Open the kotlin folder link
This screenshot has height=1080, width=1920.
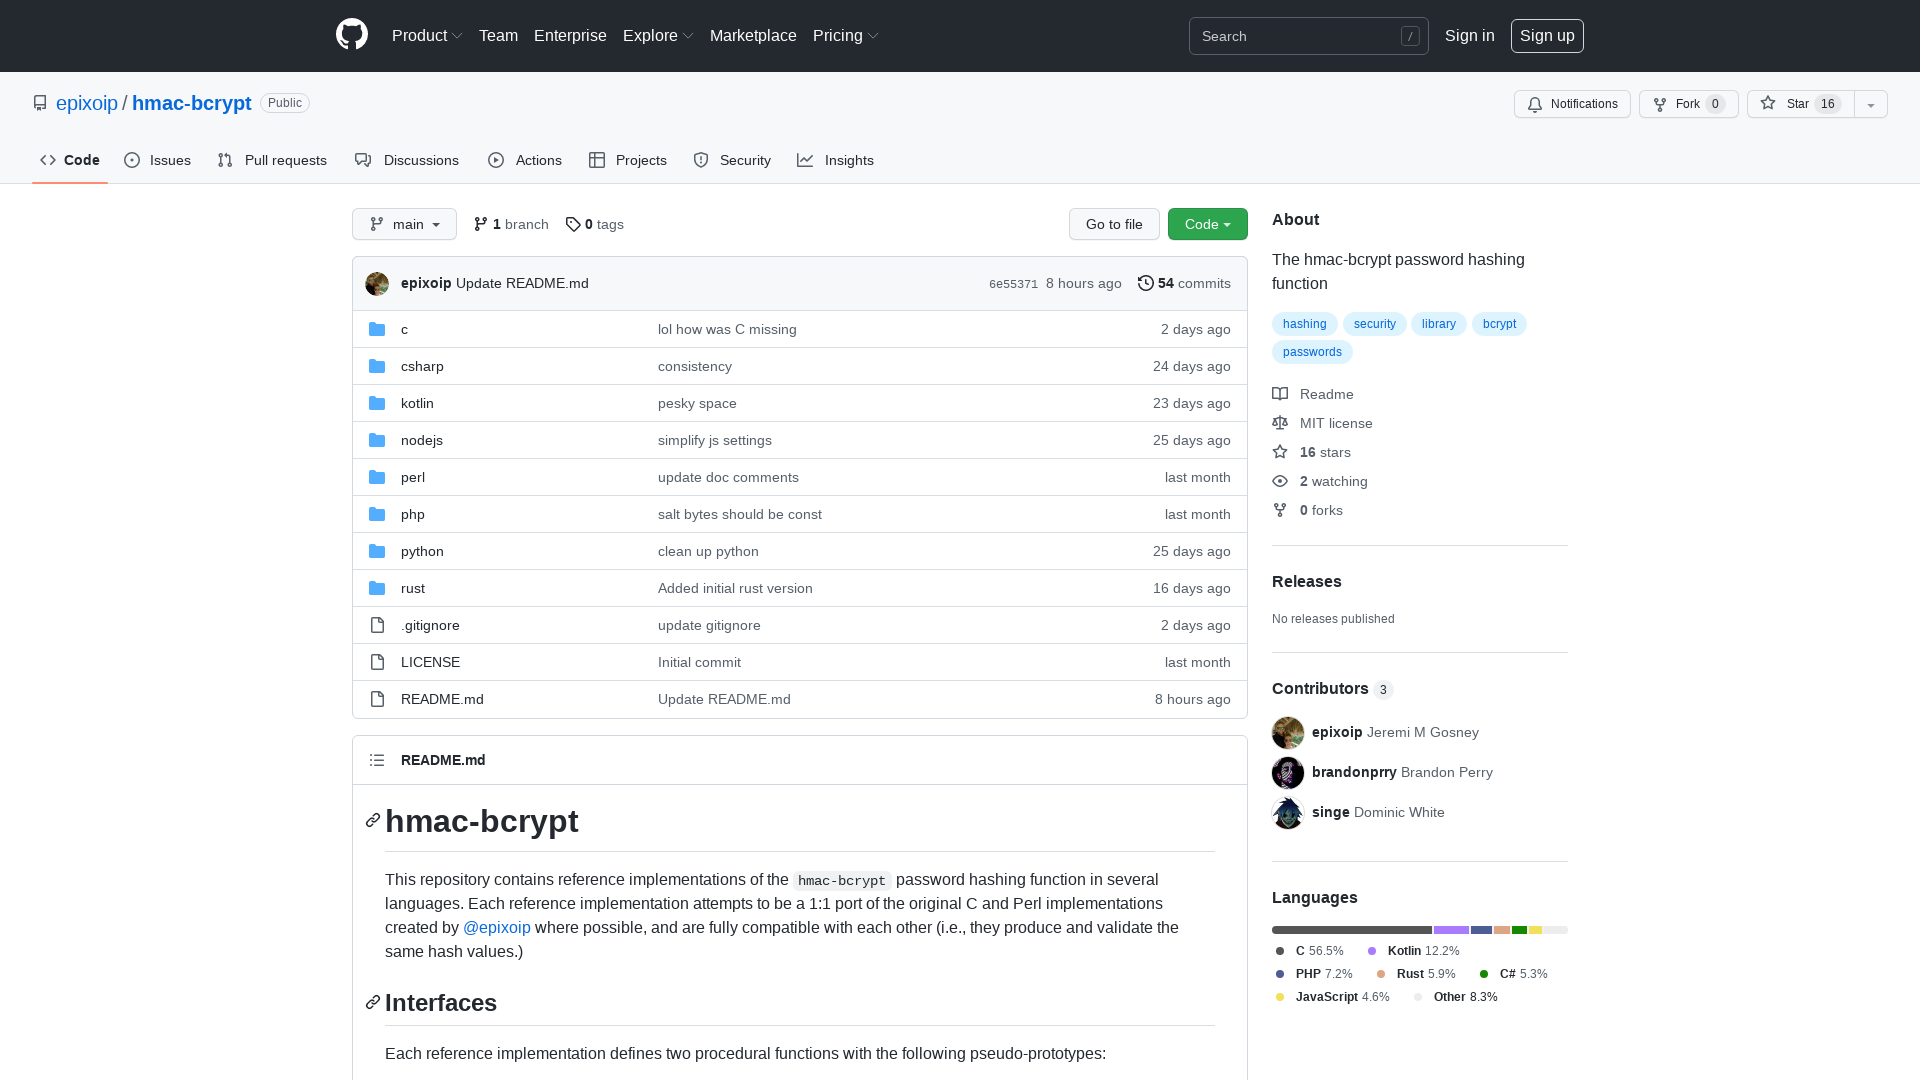pyautogui.click(x=417, y=403)
